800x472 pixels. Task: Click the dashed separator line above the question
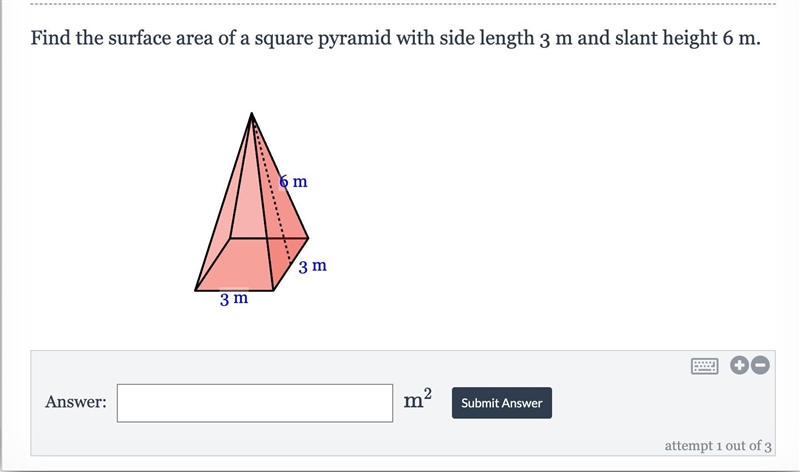click(403, 4)
